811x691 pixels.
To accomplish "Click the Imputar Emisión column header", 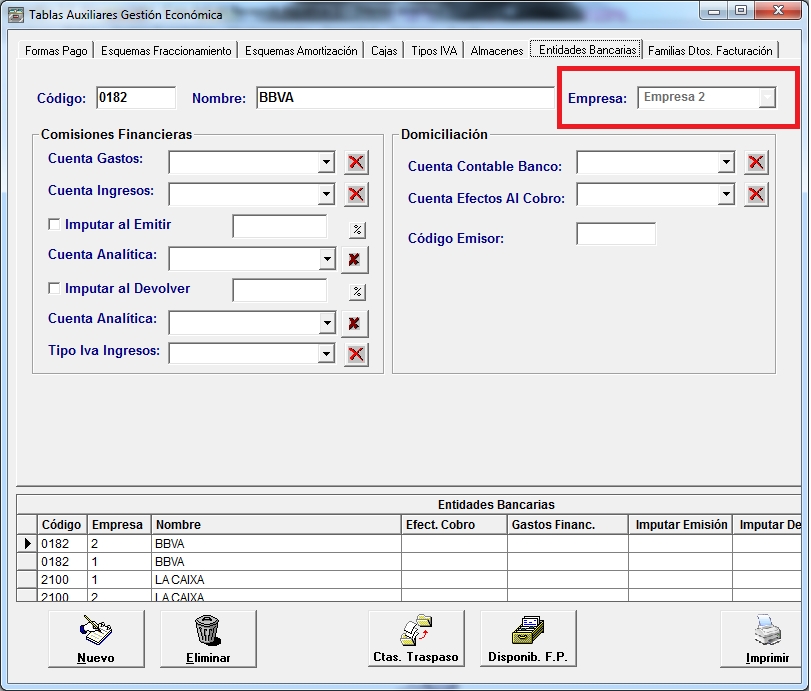I will click(680, 524).
